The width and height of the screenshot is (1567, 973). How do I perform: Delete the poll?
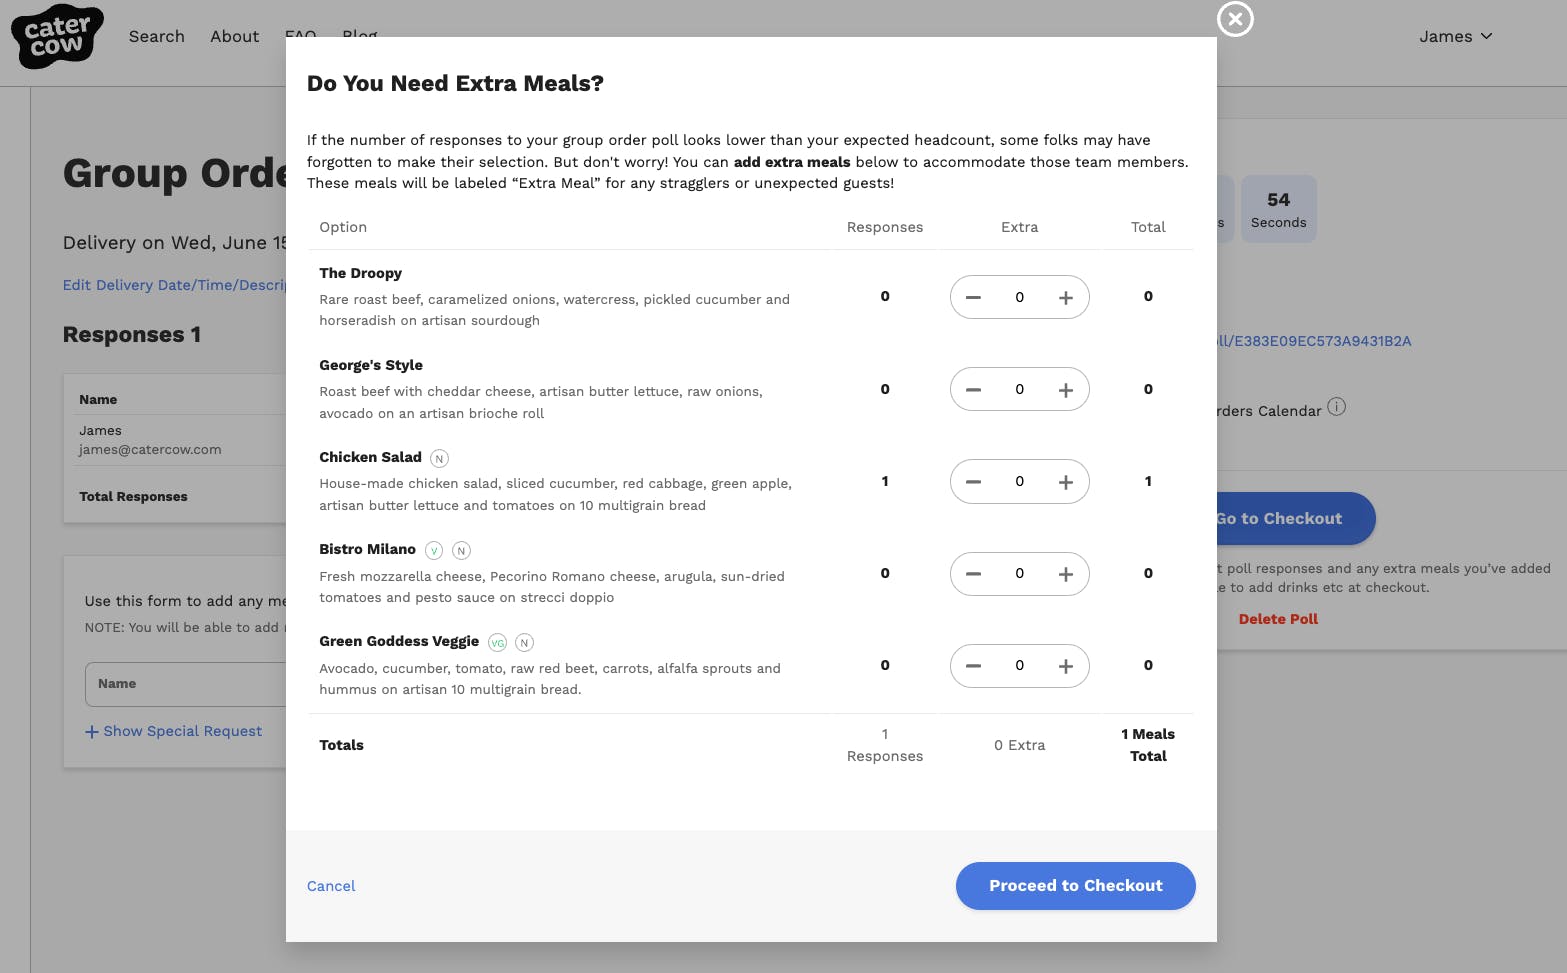pos(1278,619)
